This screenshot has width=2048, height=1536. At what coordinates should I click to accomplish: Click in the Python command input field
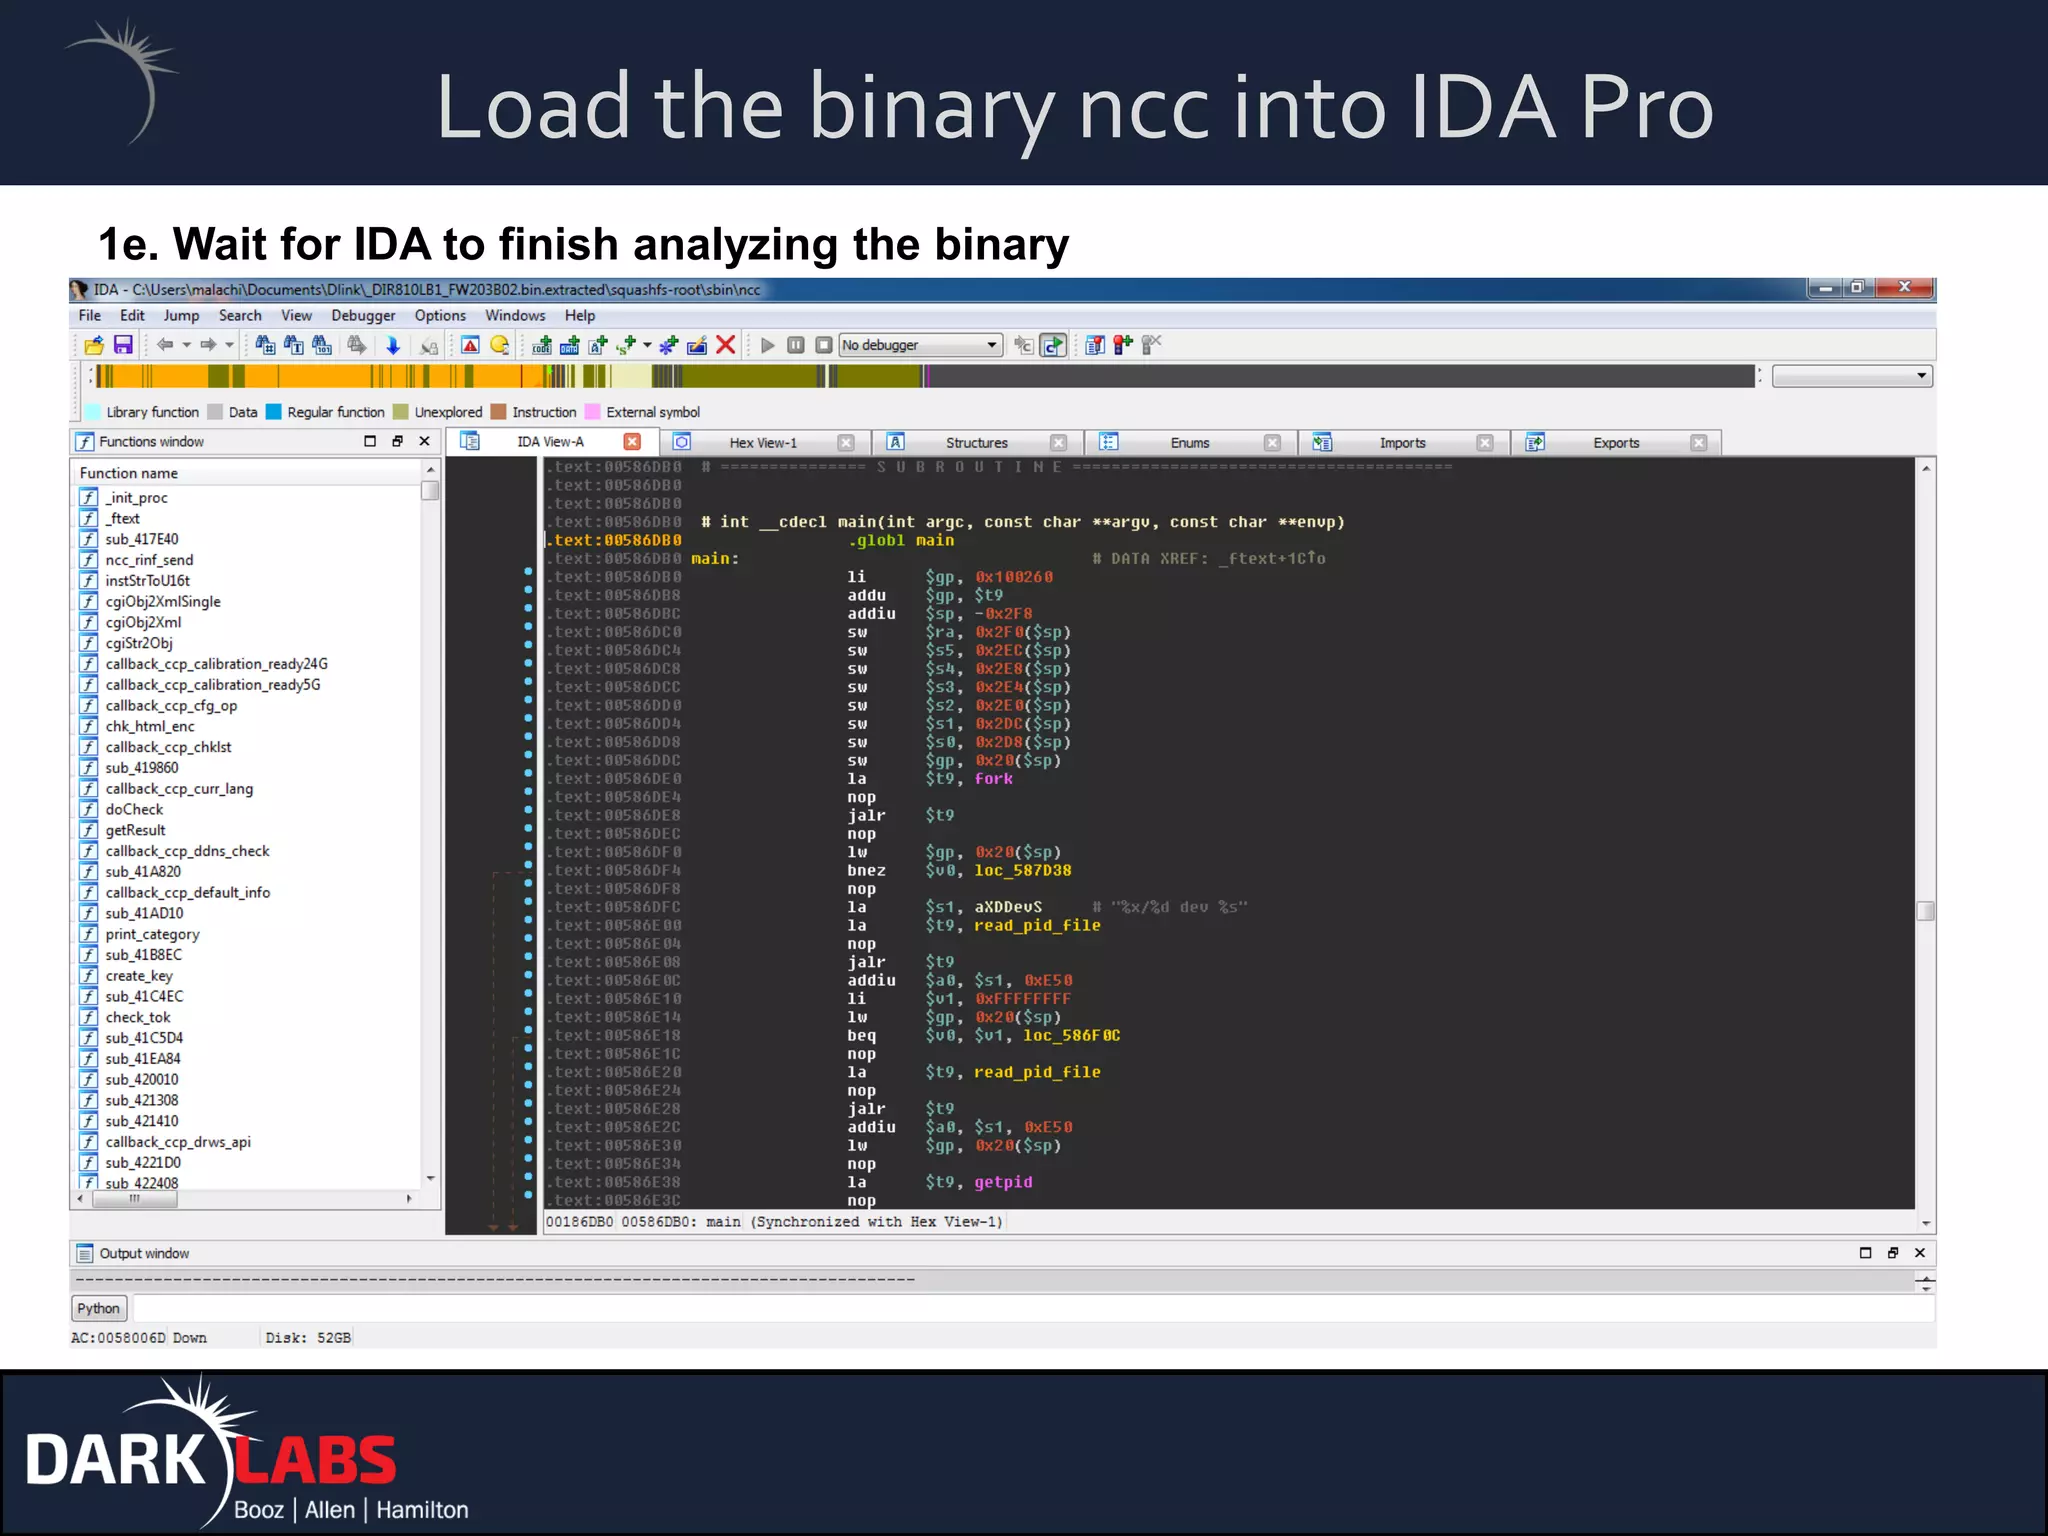(x=1034, y=1308)
